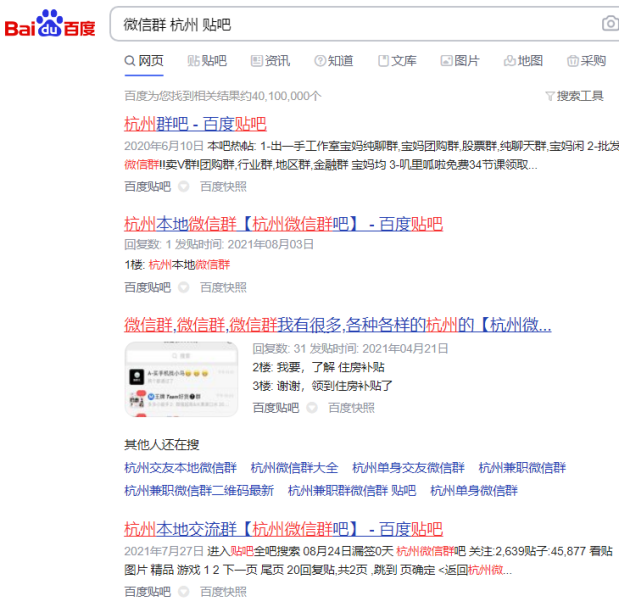Open the 采购 tab
The height and width of the screenshot is (608, 619).
(x=586, y=61)
